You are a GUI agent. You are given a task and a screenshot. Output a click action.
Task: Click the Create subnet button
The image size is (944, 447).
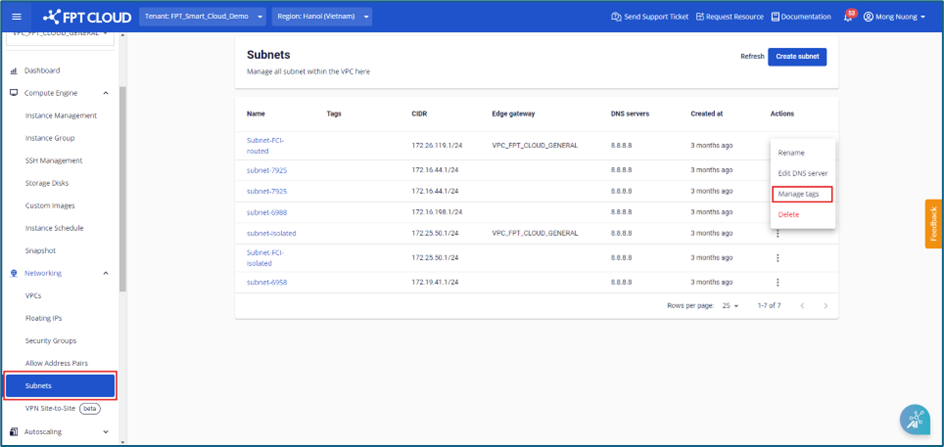[x=797, y=57]
